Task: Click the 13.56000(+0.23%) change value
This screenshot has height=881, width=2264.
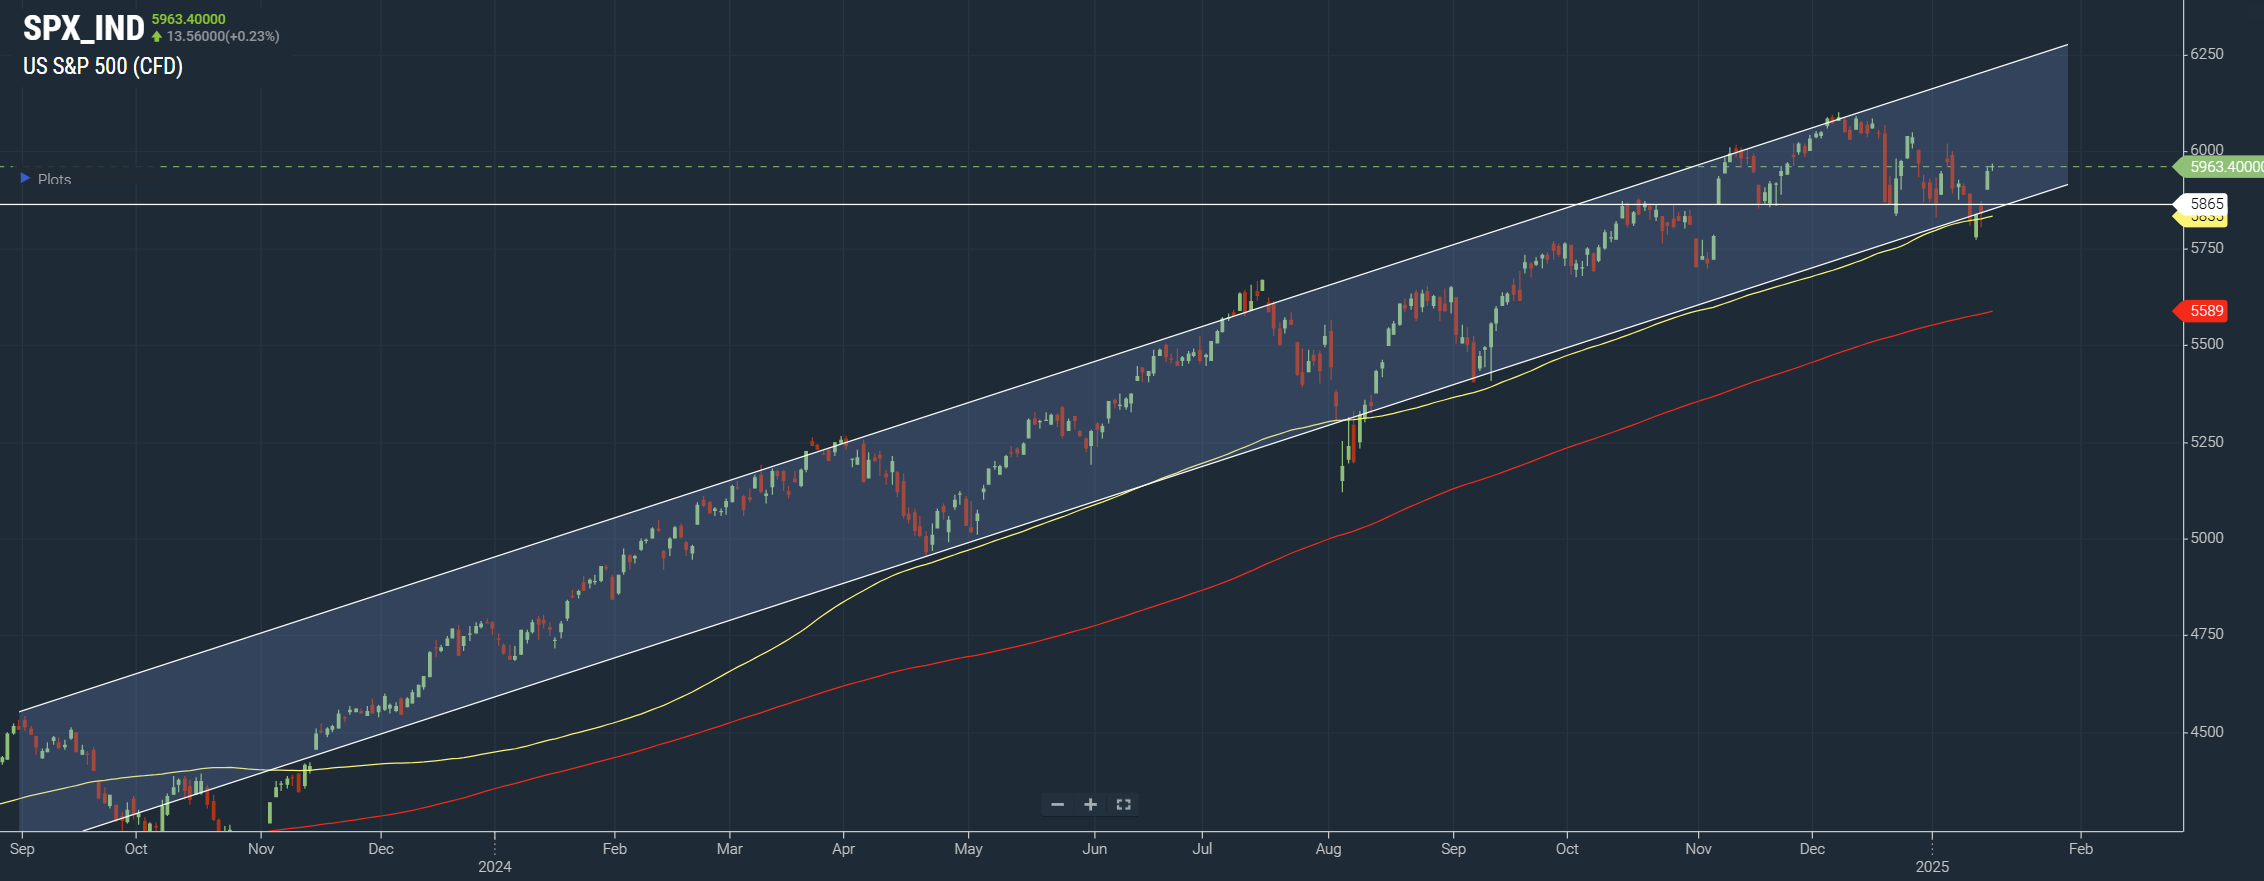Action: [x=223, y=36]
